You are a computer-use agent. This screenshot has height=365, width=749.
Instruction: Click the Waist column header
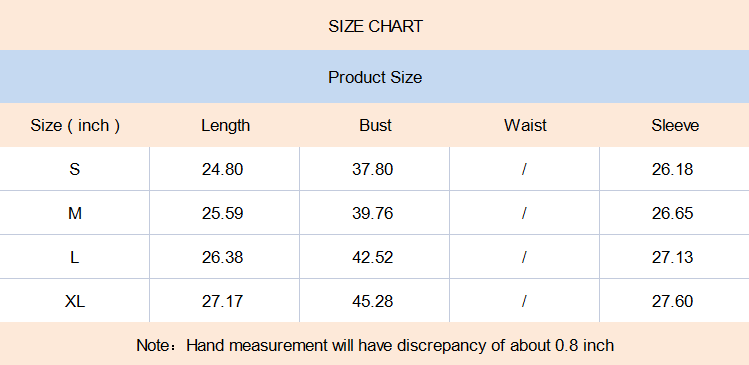[x=525, y=126]
